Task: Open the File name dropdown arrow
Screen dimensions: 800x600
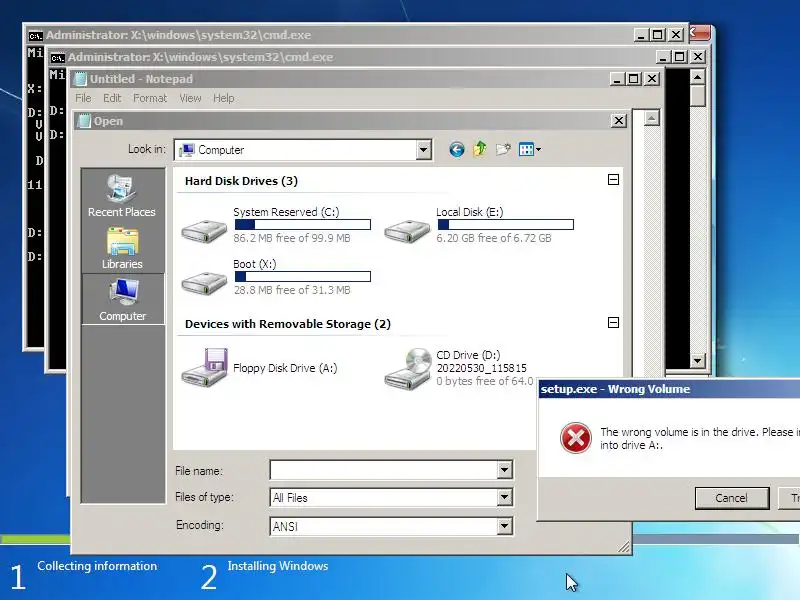Action: (504, 469)
